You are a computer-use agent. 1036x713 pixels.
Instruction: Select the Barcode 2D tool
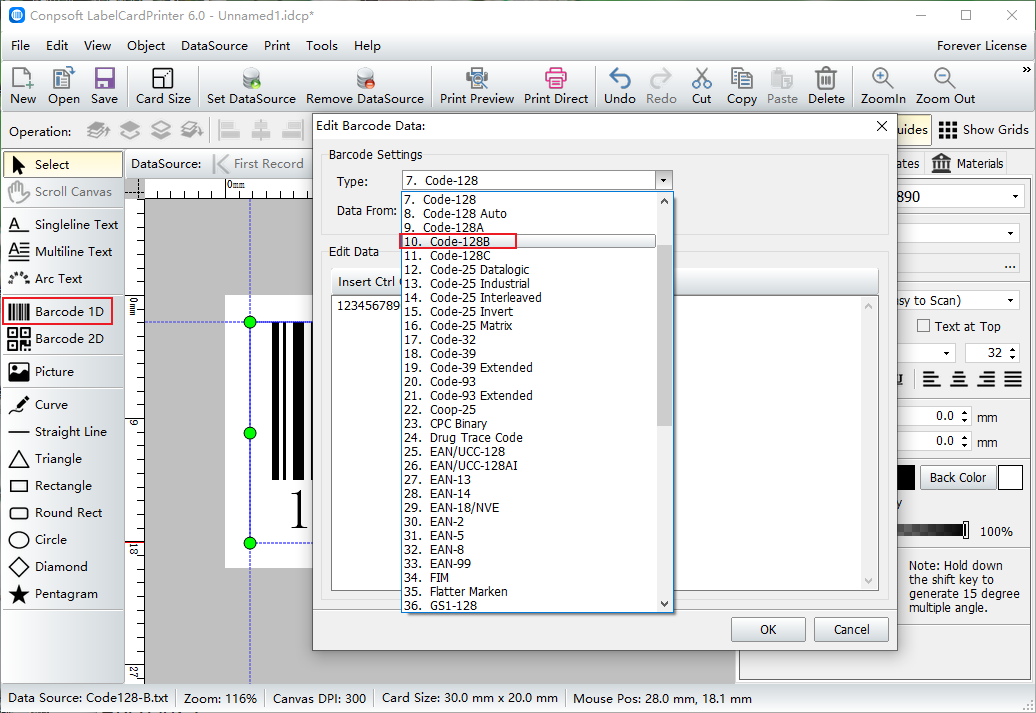coord(63,338)
